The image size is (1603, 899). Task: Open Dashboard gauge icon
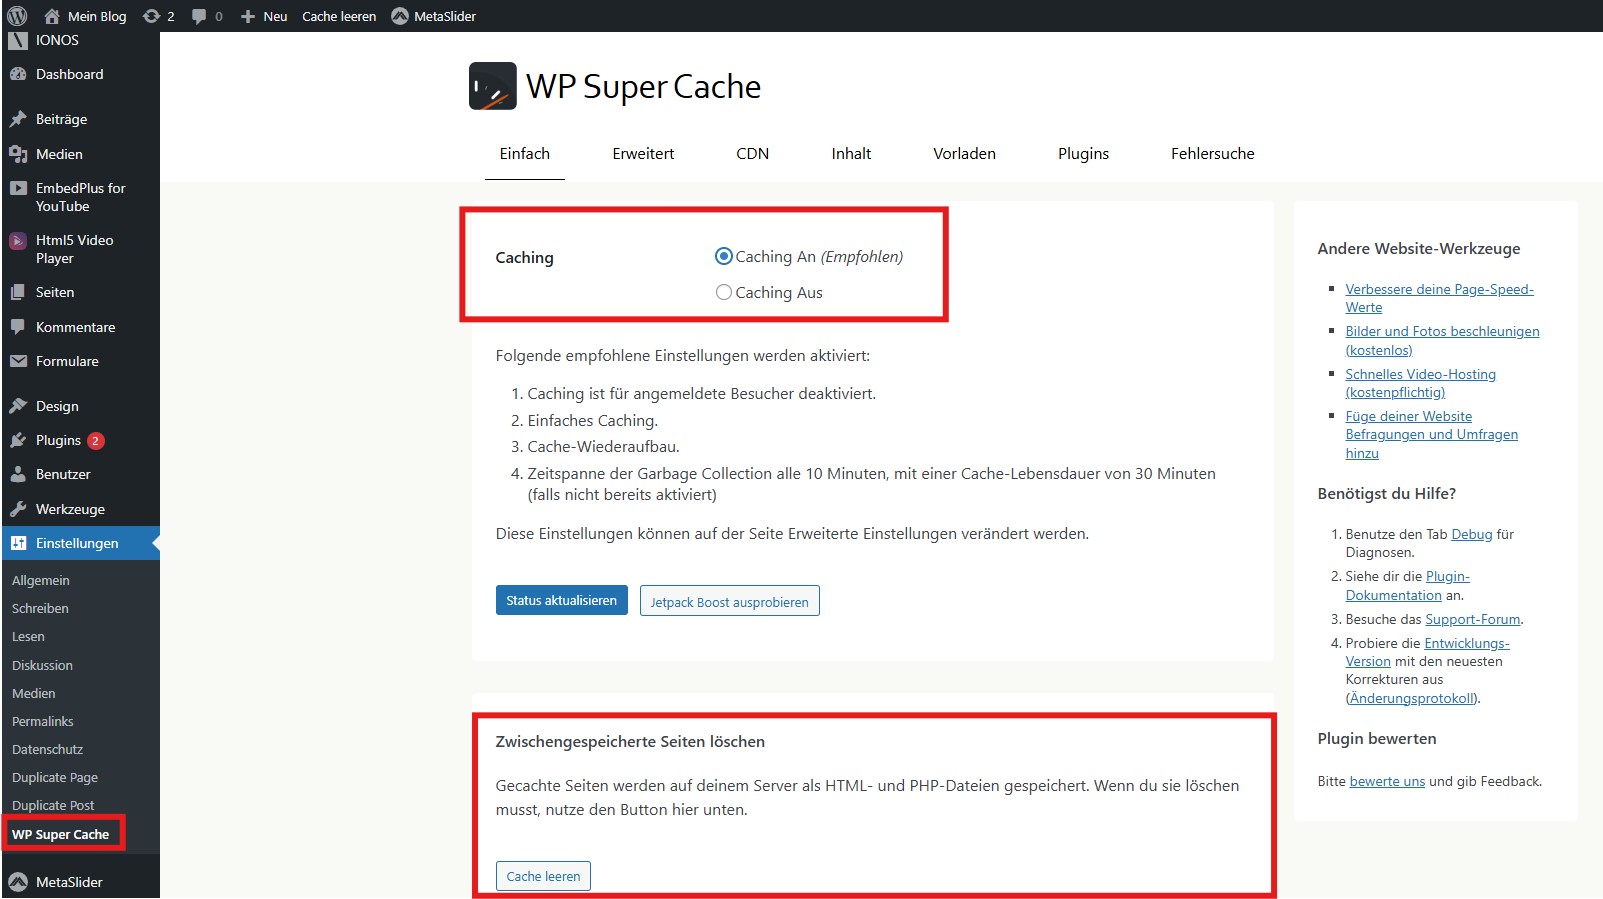[x=18, y=74]
